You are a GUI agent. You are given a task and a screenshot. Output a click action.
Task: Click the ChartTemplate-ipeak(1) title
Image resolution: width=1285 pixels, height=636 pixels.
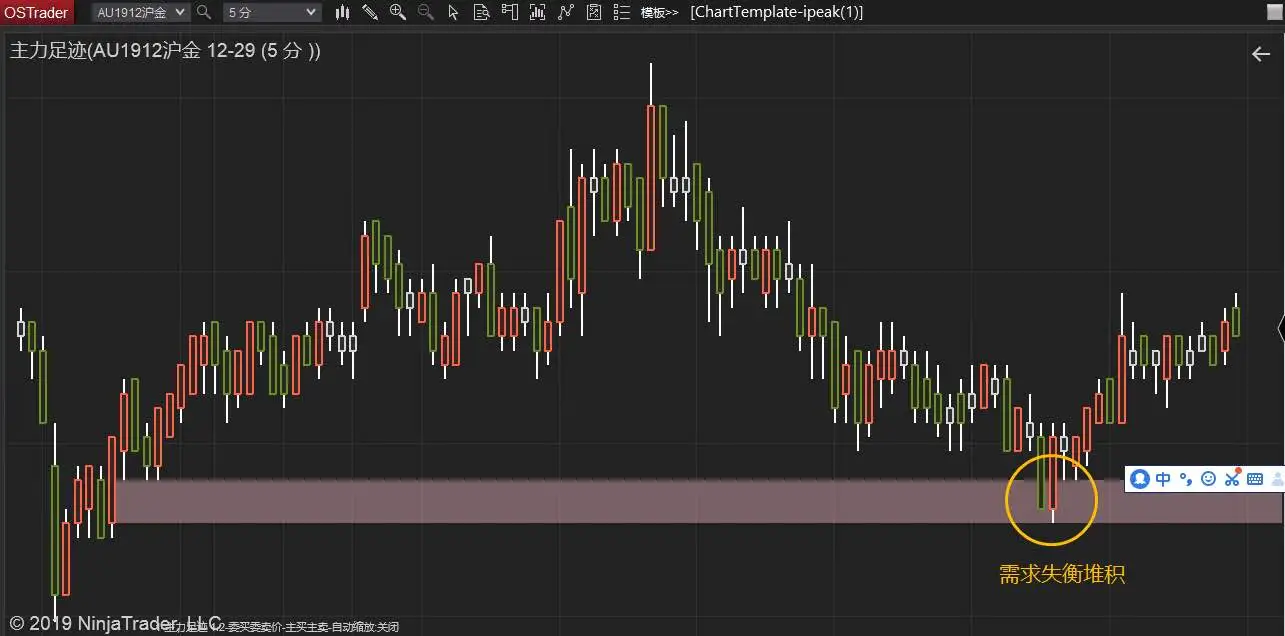(777, 12)
